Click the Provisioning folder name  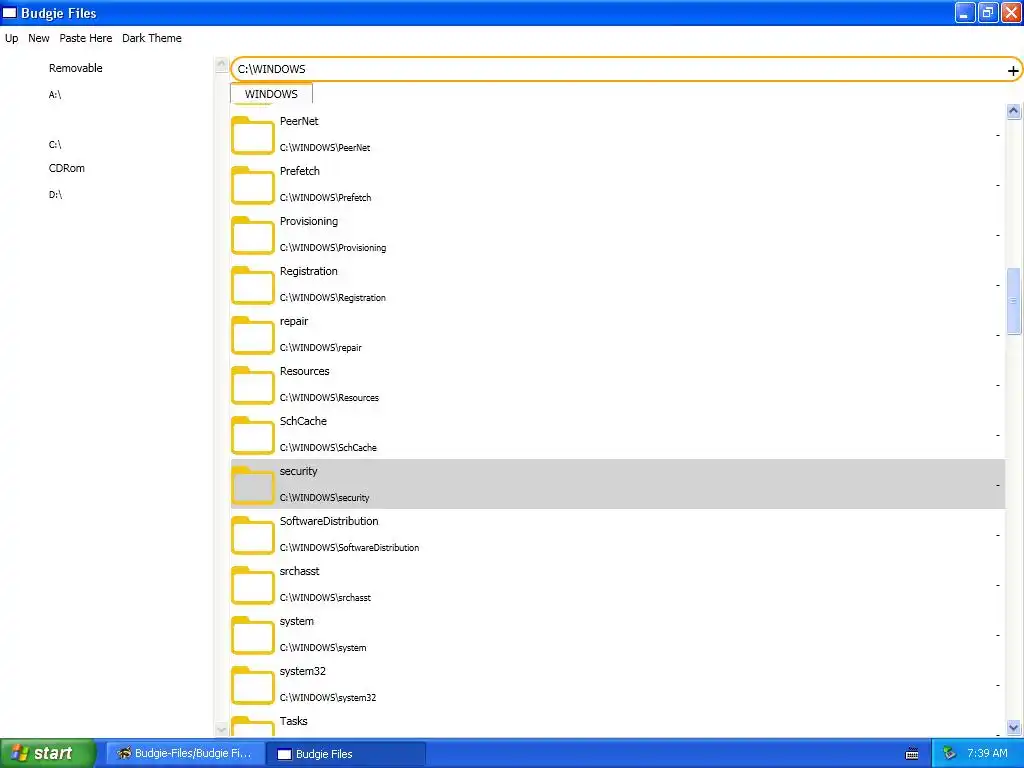[309, 221]
